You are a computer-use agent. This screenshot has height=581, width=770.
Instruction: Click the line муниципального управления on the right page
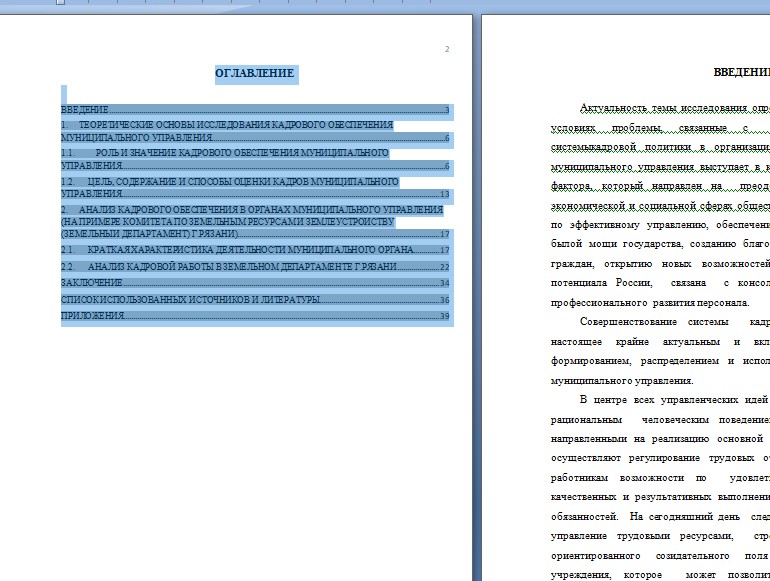[622, 381]
